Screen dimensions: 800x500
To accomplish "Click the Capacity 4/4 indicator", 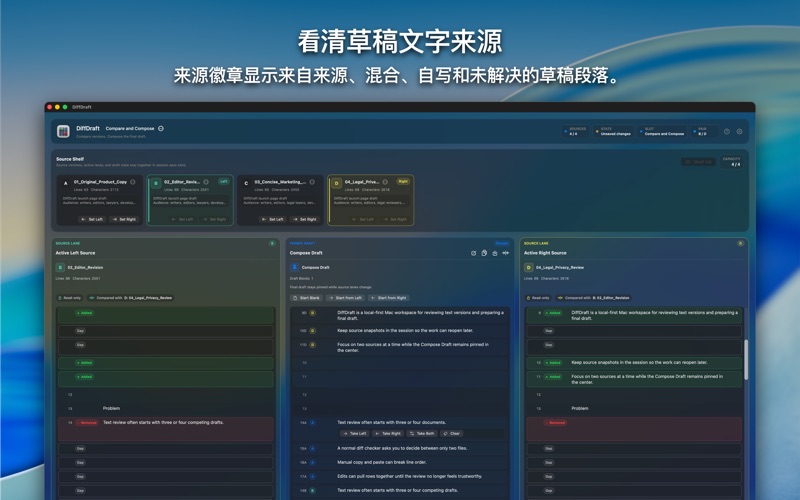I will point(732,162).
